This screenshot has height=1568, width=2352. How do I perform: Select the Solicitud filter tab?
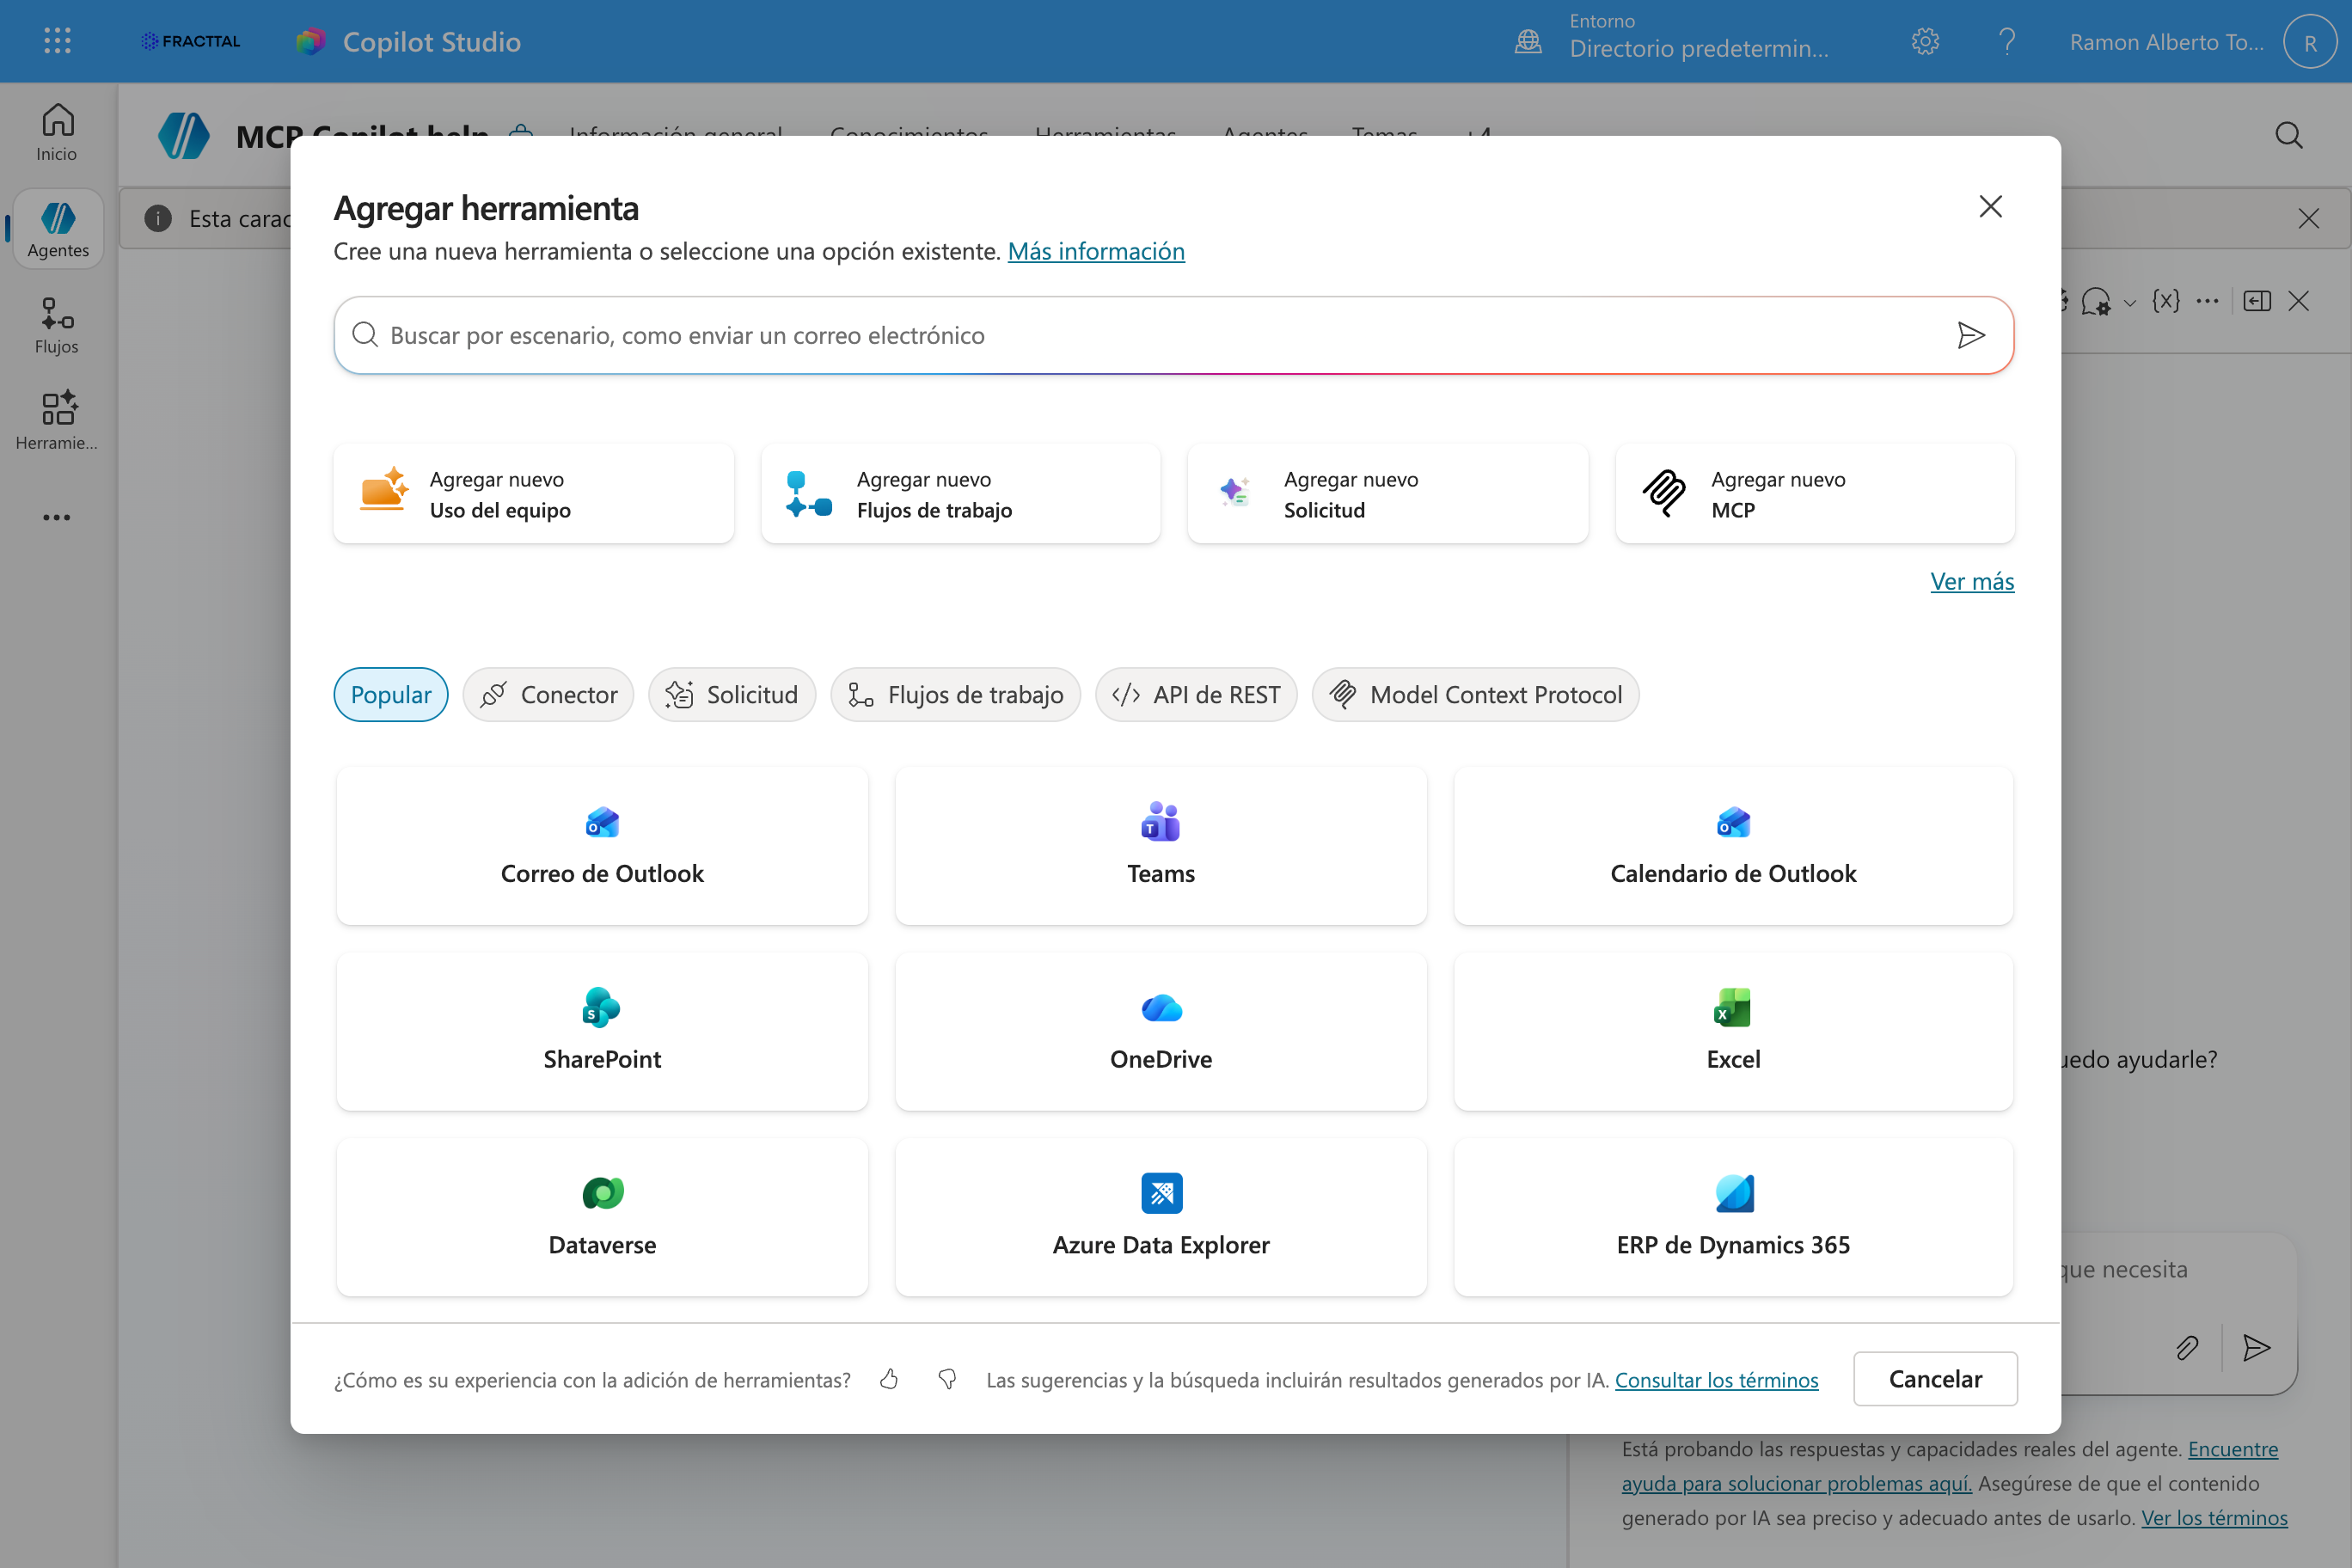(x=732, y=694)
